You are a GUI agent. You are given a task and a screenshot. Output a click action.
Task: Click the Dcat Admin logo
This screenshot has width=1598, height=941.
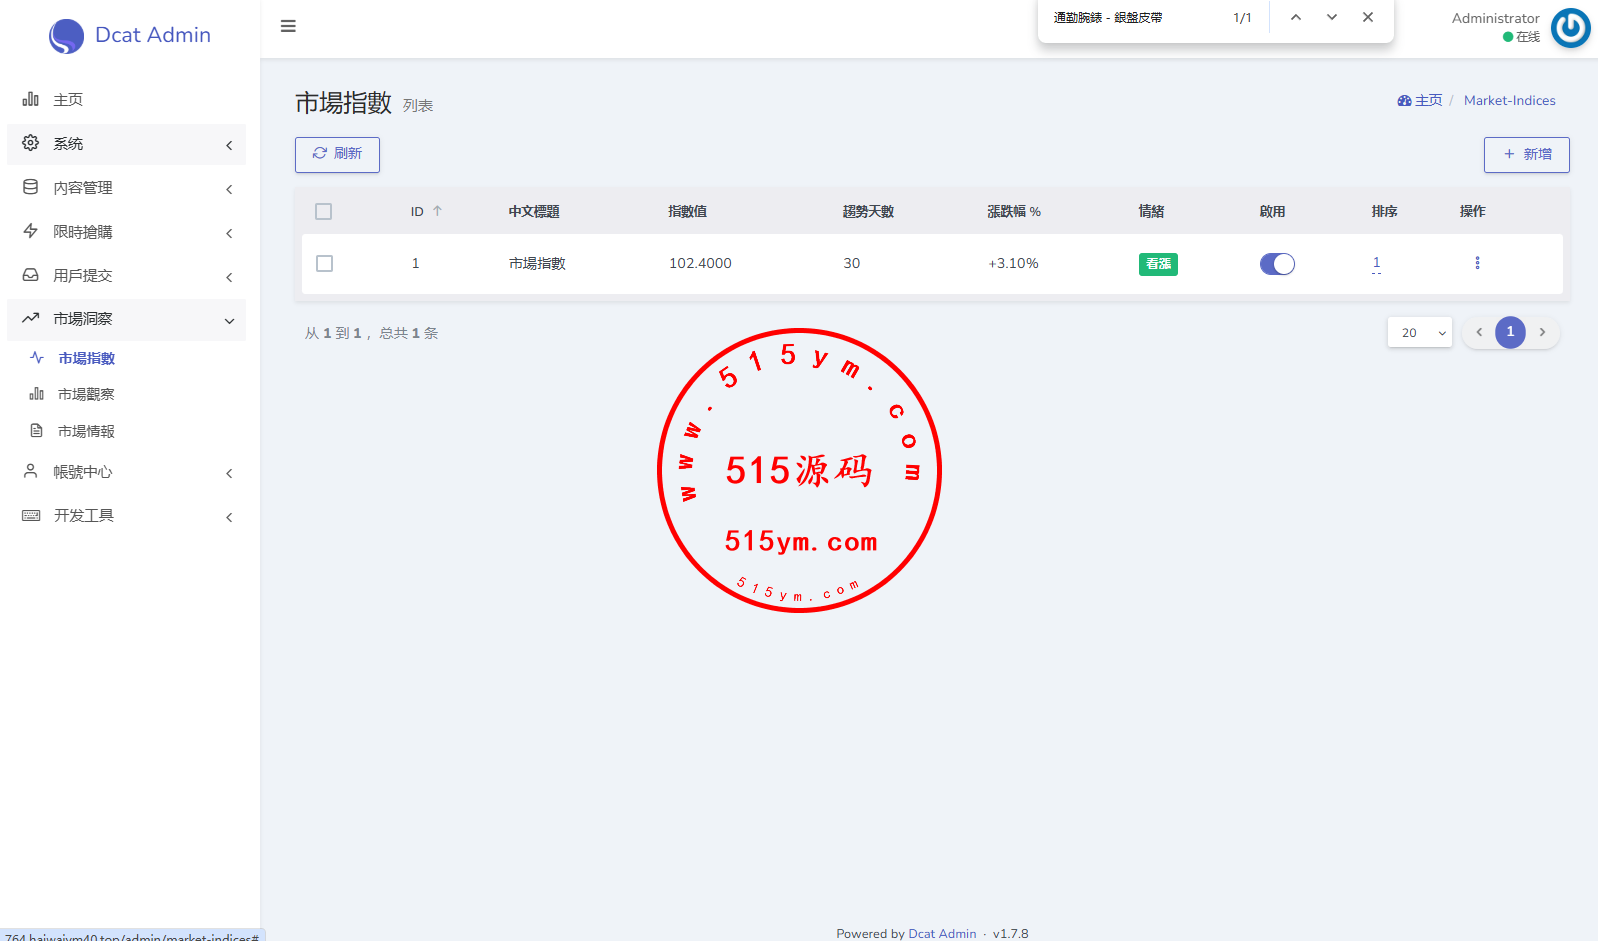click(x=130, y=35)
